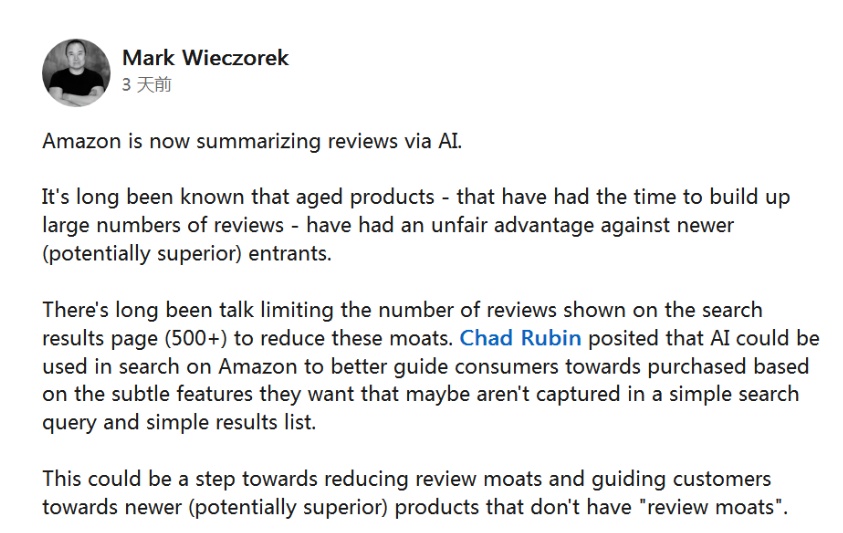Click the words posited that AI could be

(x=704, y=338)
